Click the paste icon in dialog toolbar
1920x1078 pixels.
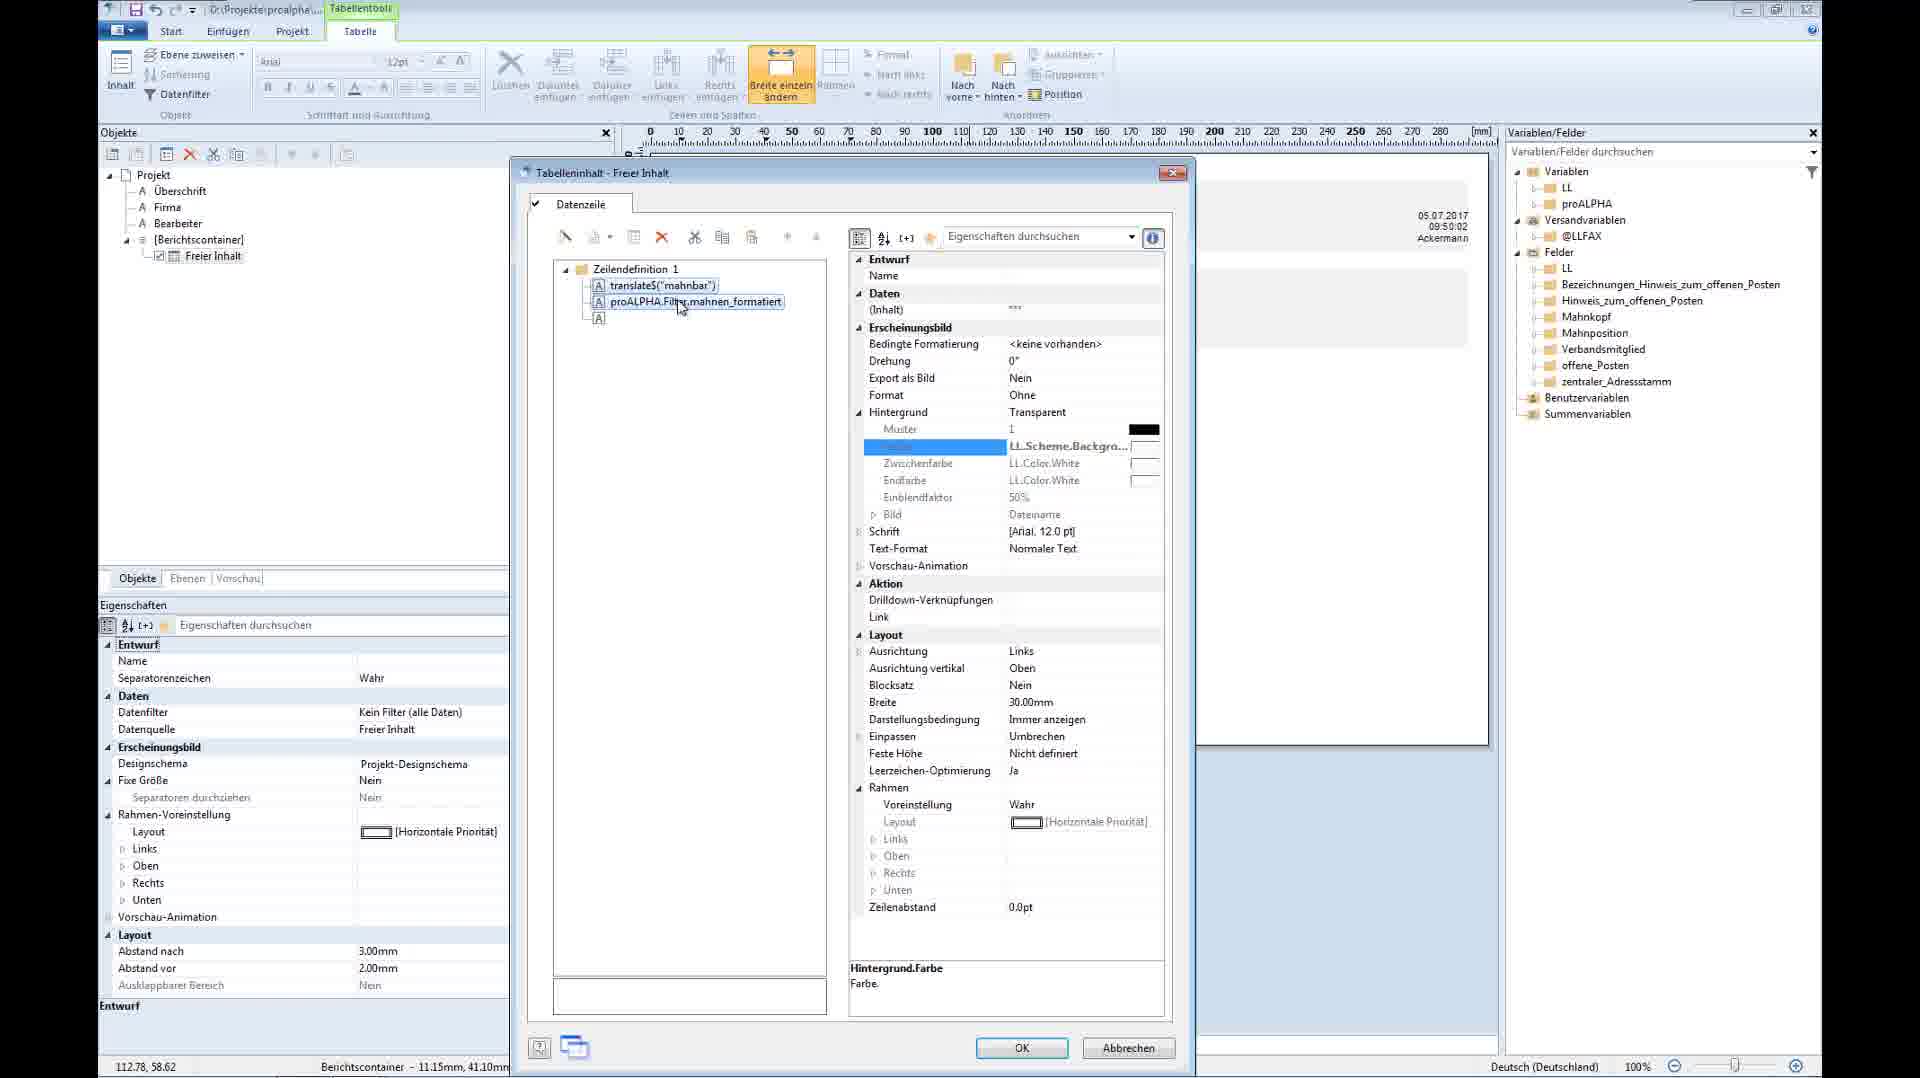pyautogui.click(x=751, y=237)
